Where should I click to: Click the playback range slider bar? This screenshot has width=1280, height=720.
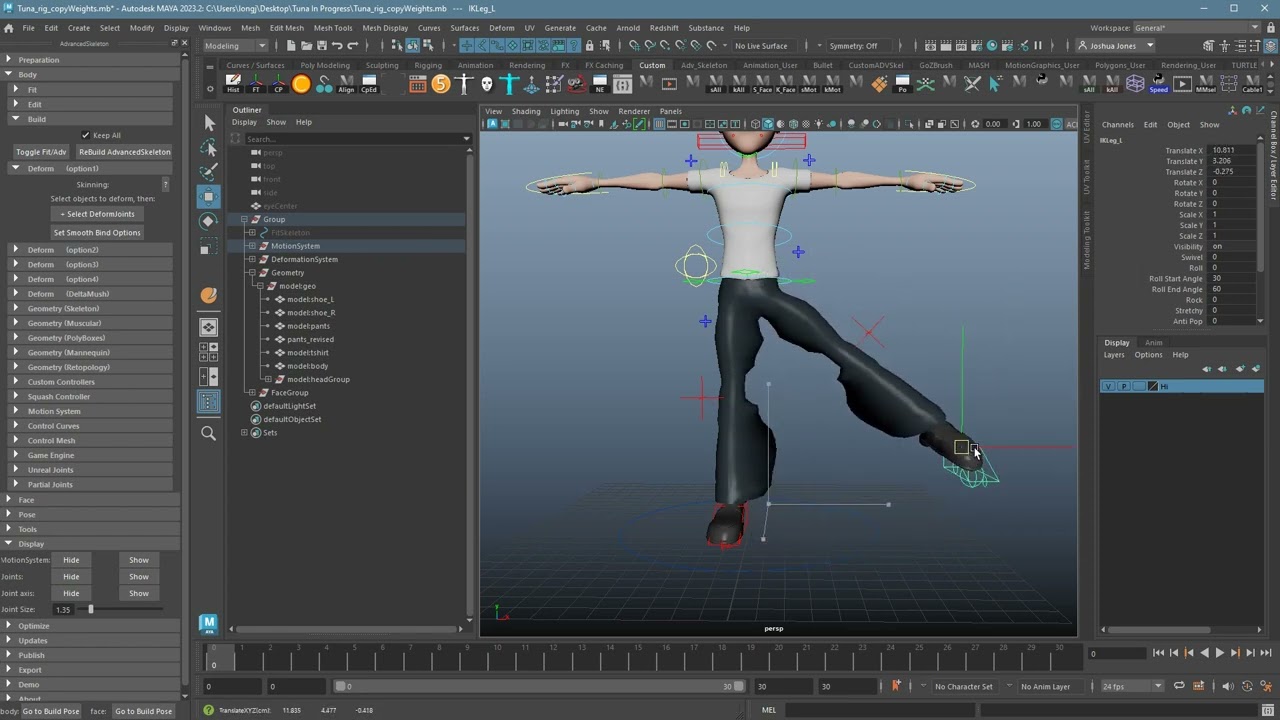point(540,686)
